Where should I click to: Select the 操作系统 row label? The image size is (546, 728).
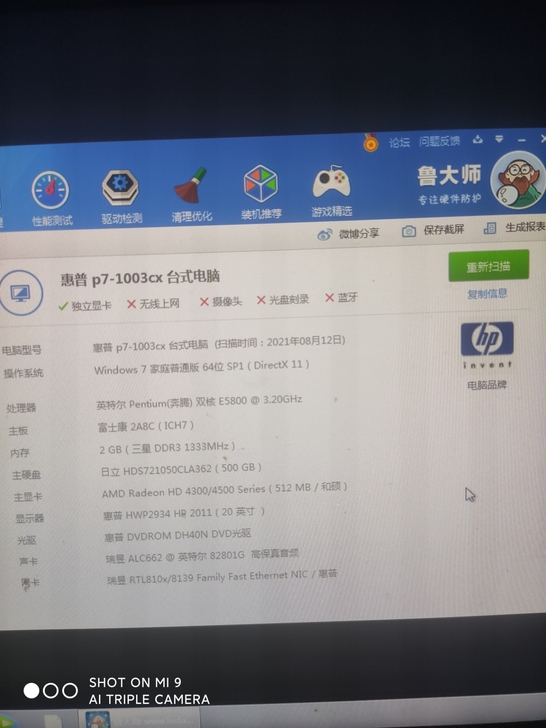click(24, 373)
